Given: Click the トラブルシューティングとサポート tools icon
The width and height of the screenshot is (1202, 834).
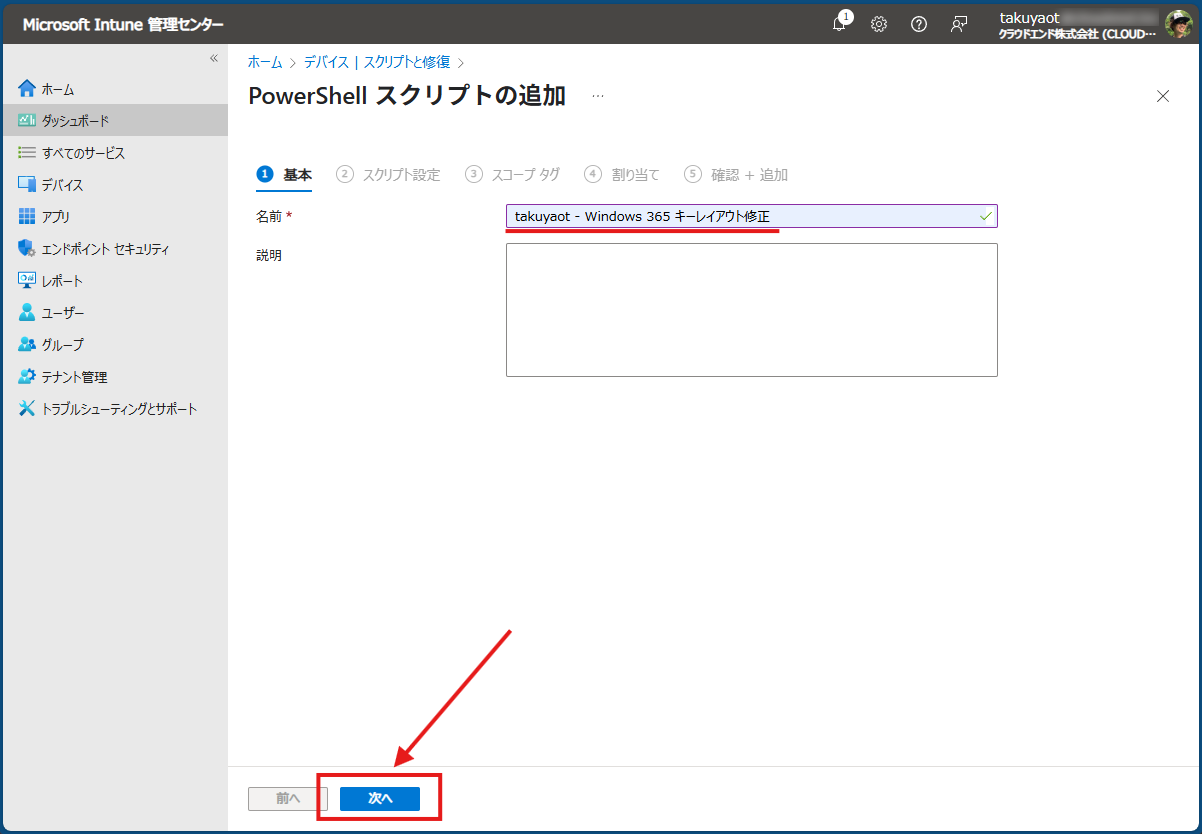Looking at the screenshot, I should point(27,409).
